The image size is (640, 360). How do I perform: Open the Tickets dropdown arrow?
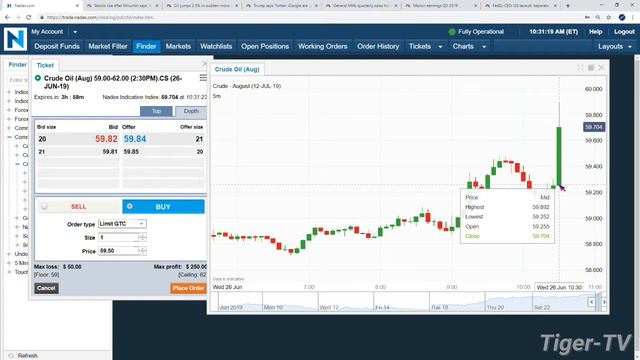pyautogui.click(x=440, y=47)
